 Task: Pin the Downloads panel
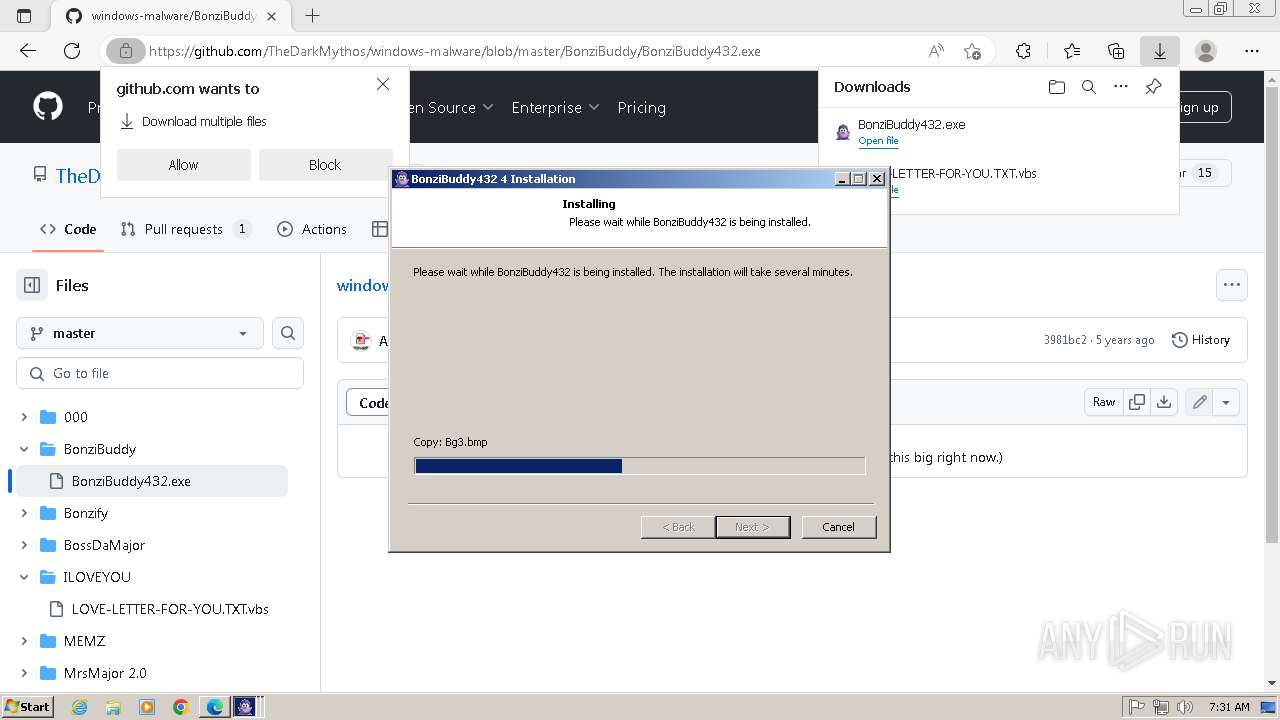coord(1153,87)
